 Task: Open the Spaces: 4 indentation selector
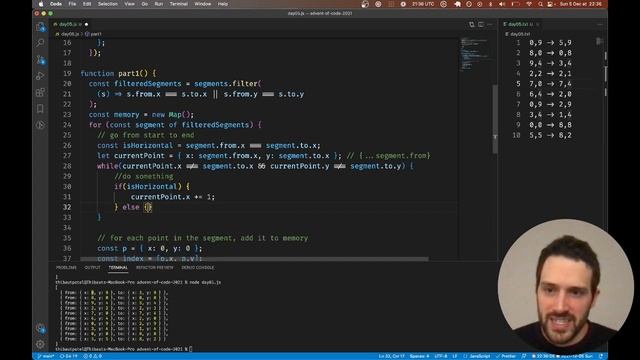[x=419, y=356]
